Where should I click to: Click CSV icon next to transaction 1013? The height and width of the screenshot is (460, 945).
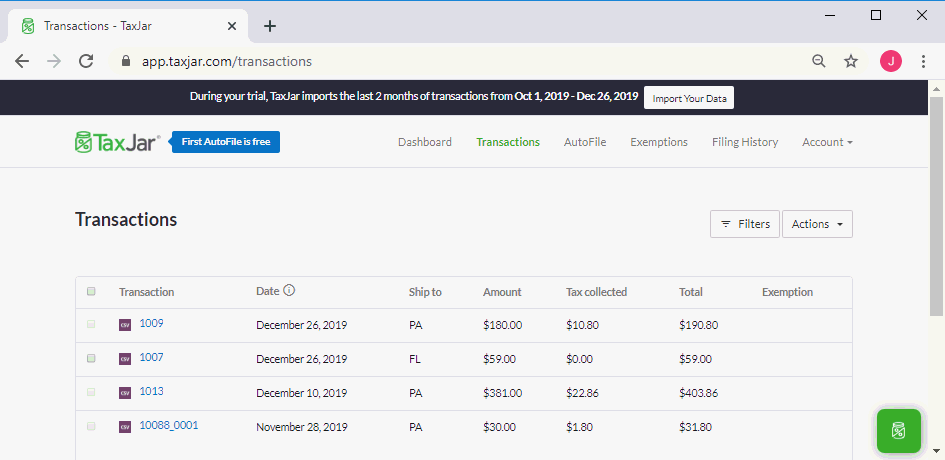click(x=125, y=392)
